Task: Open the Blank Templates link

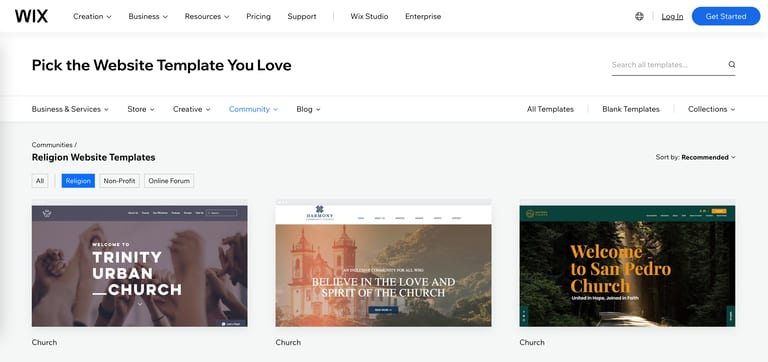Action: (x=631, y=109)
